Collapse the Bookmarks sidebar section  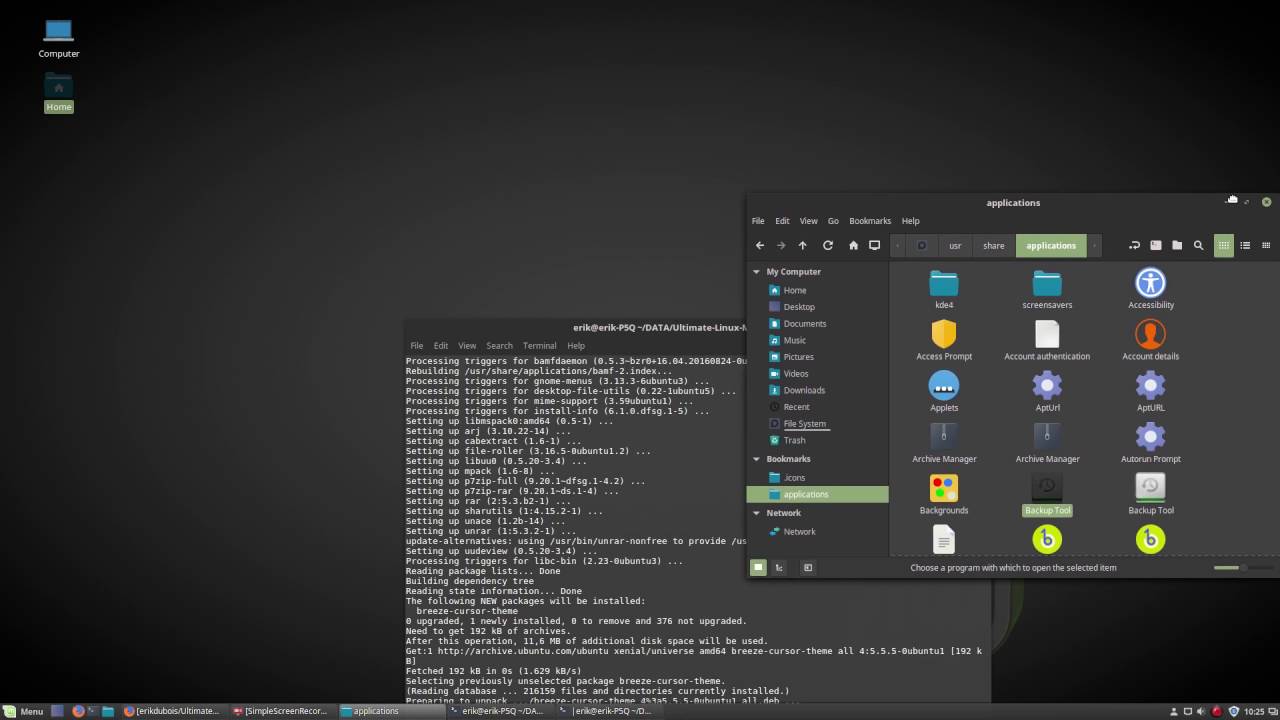pos(756,459)
